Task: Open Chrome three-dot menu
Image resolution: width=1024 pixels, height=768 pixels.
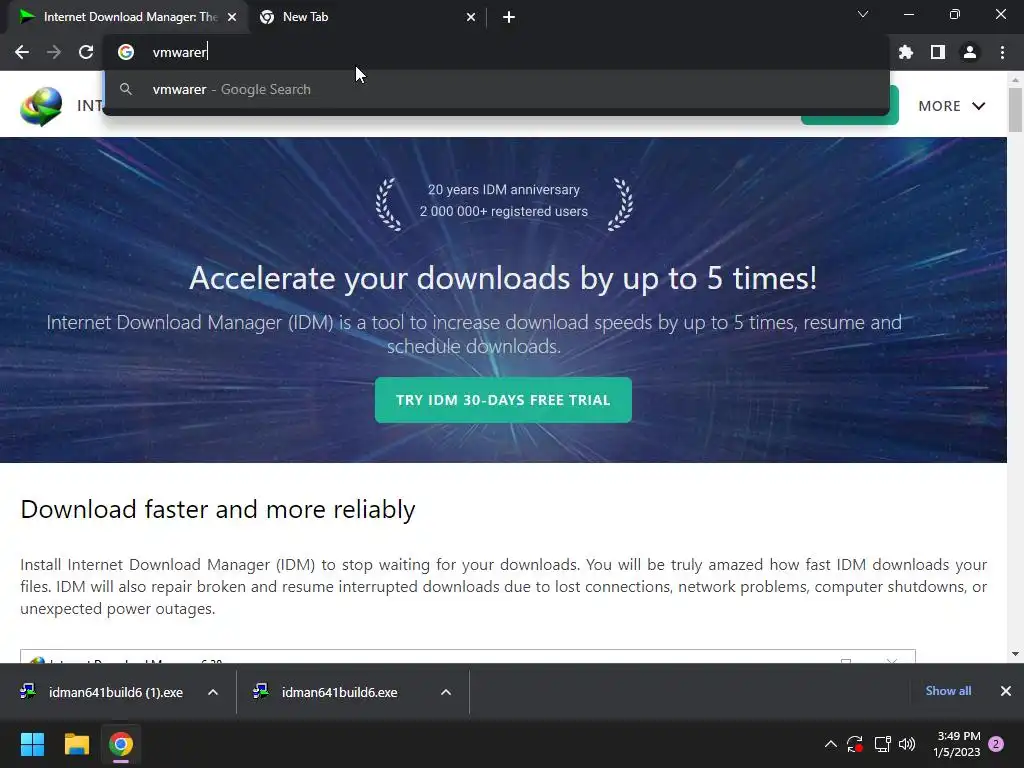Action: pos(1002,52)
